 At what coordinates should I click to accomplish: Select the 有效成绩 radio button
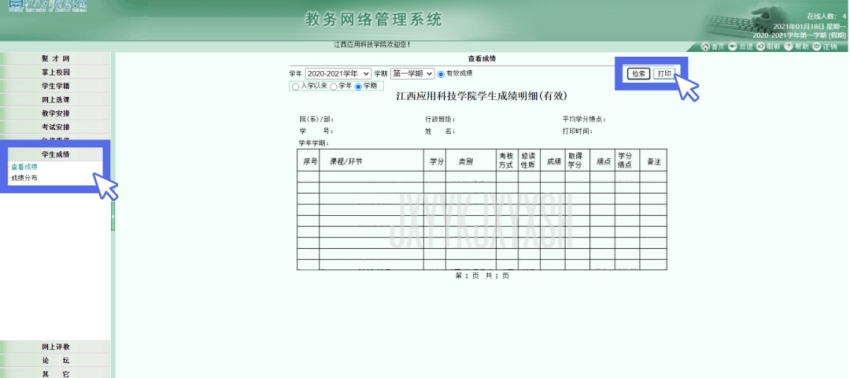click(441, 74)
